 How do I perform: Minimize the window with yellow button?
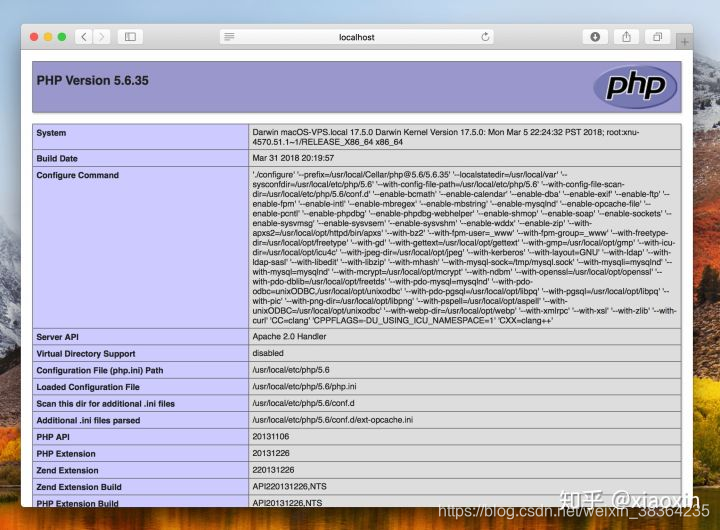pyautogui.click(x=48, y=37)
